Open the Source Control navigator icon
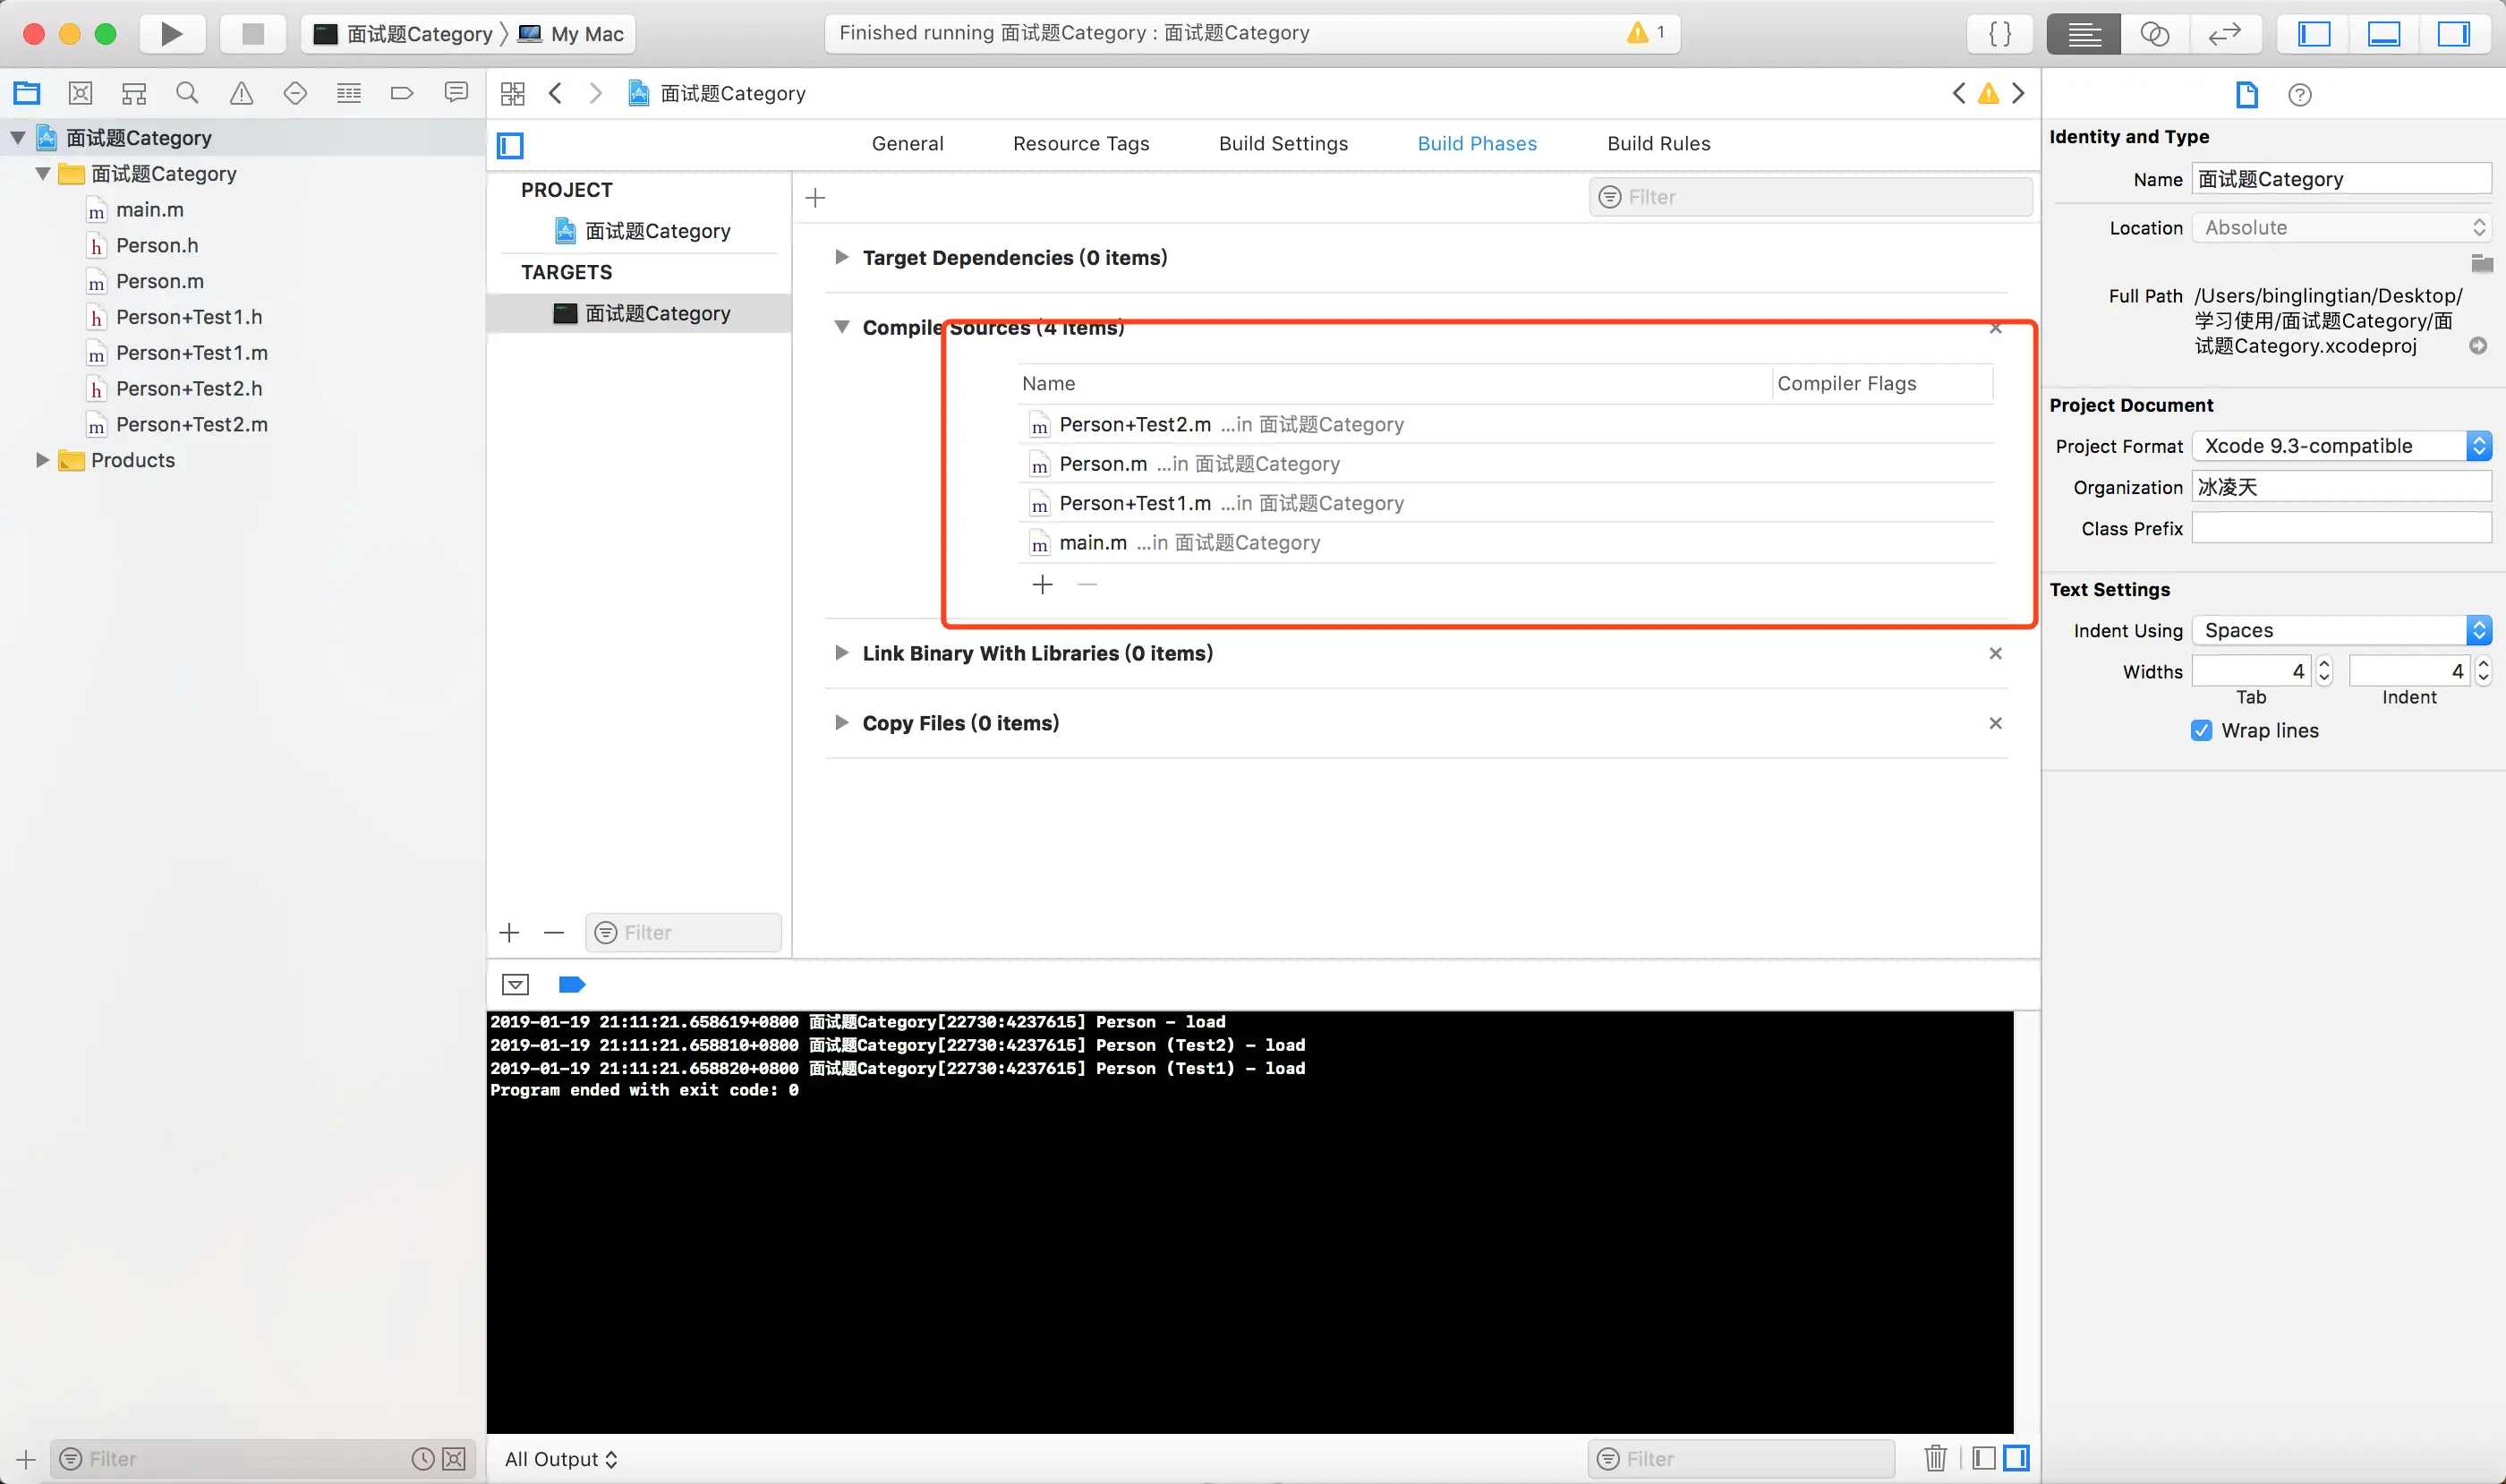2506x1484 pixels. (x=80, y=93)
